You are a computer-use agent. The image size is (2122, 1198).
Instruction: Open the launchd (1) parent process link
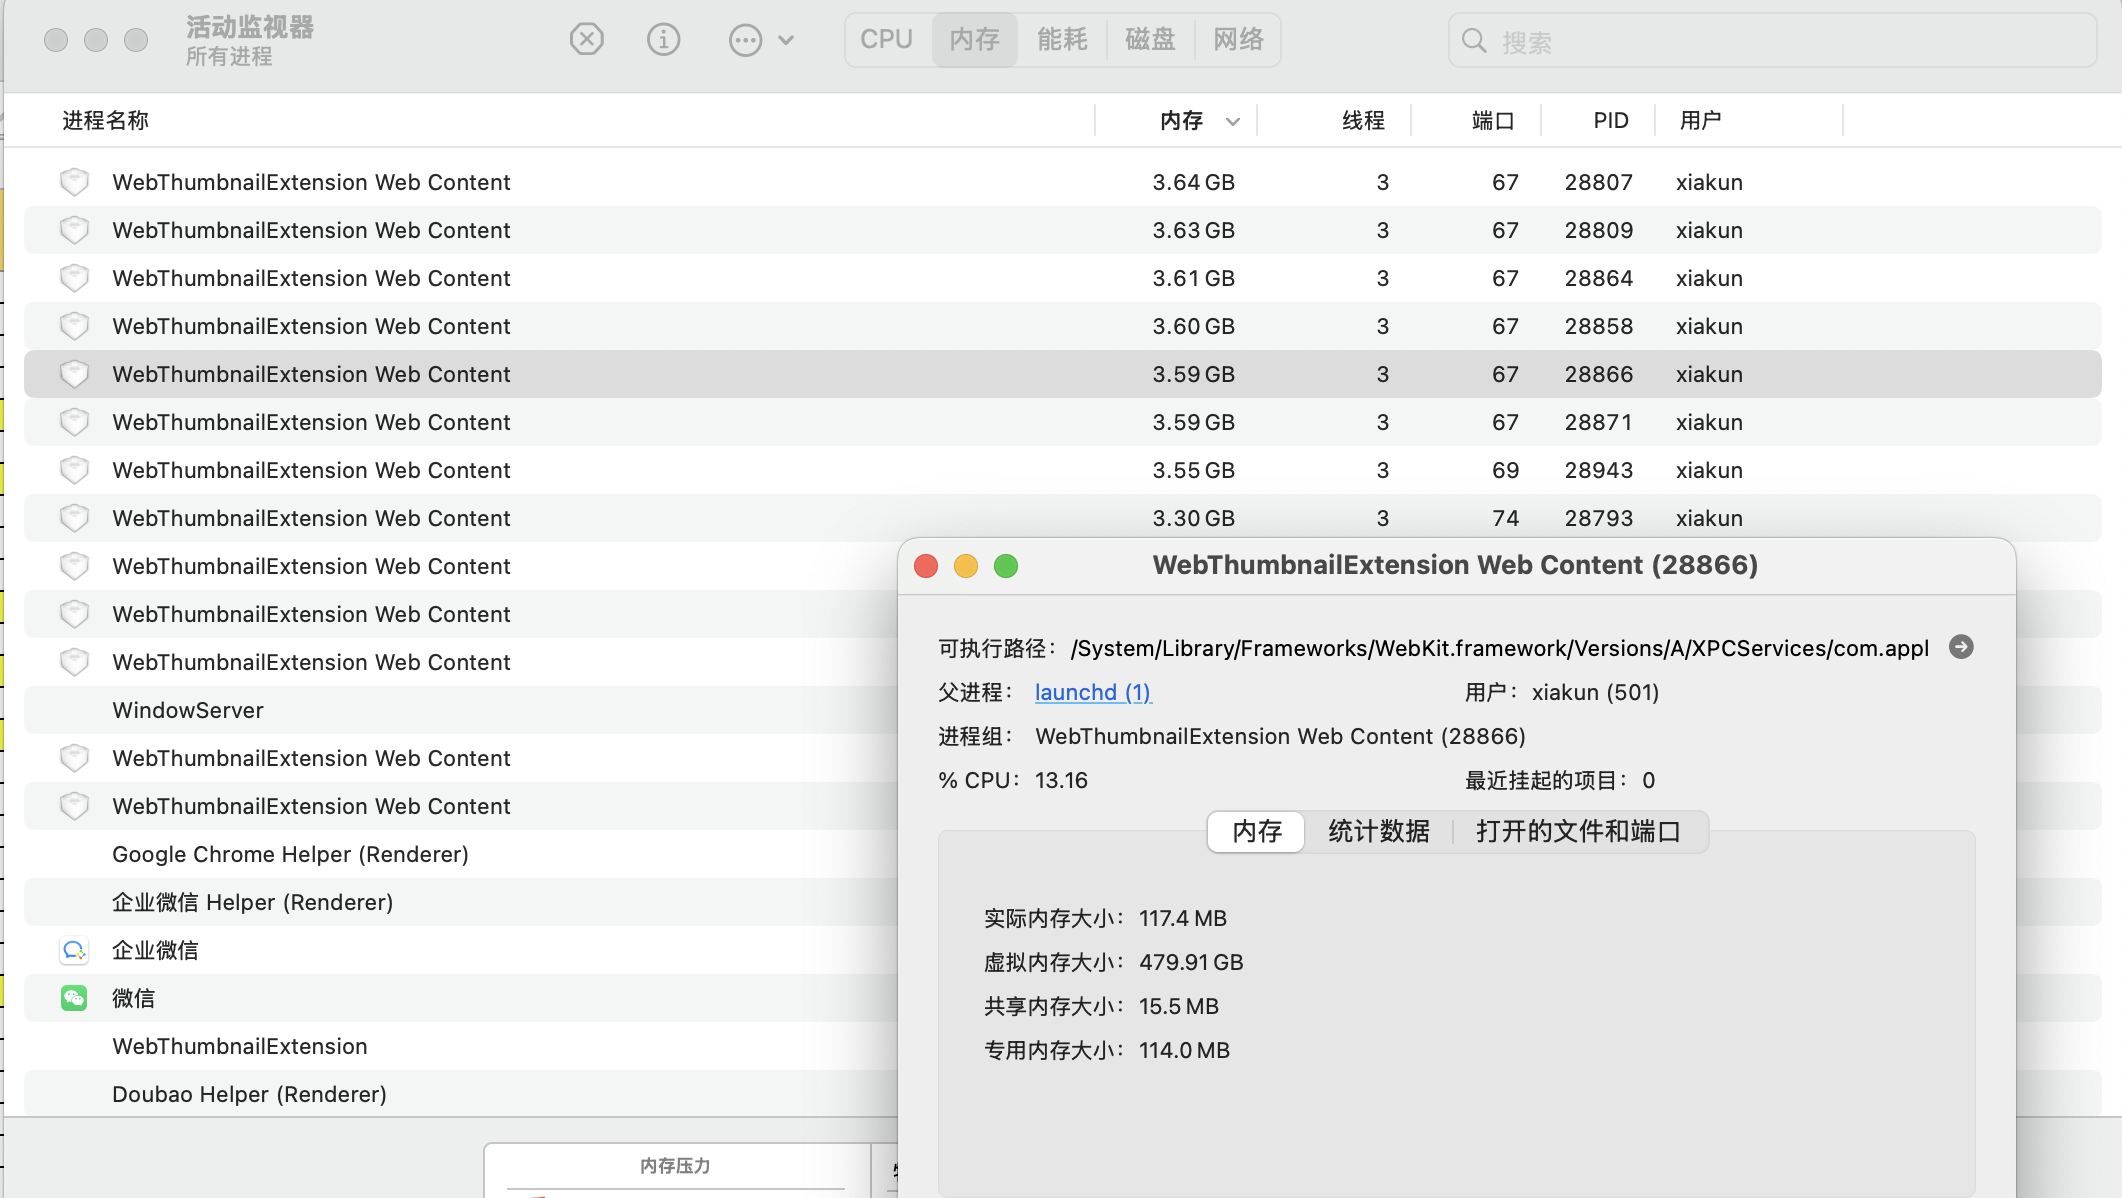(x=1092, y=692)
